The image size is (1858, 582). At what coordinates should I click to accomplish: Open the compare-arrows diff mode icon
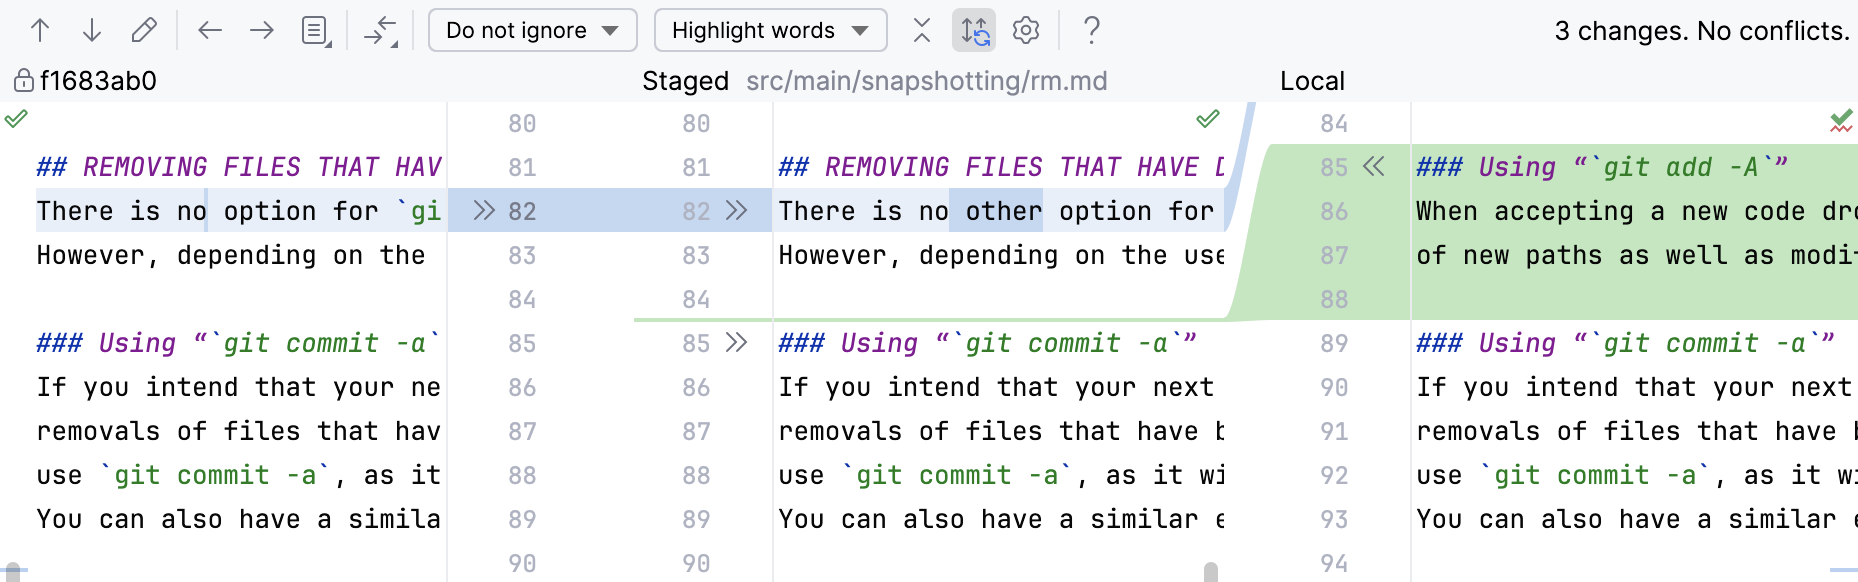381,30
